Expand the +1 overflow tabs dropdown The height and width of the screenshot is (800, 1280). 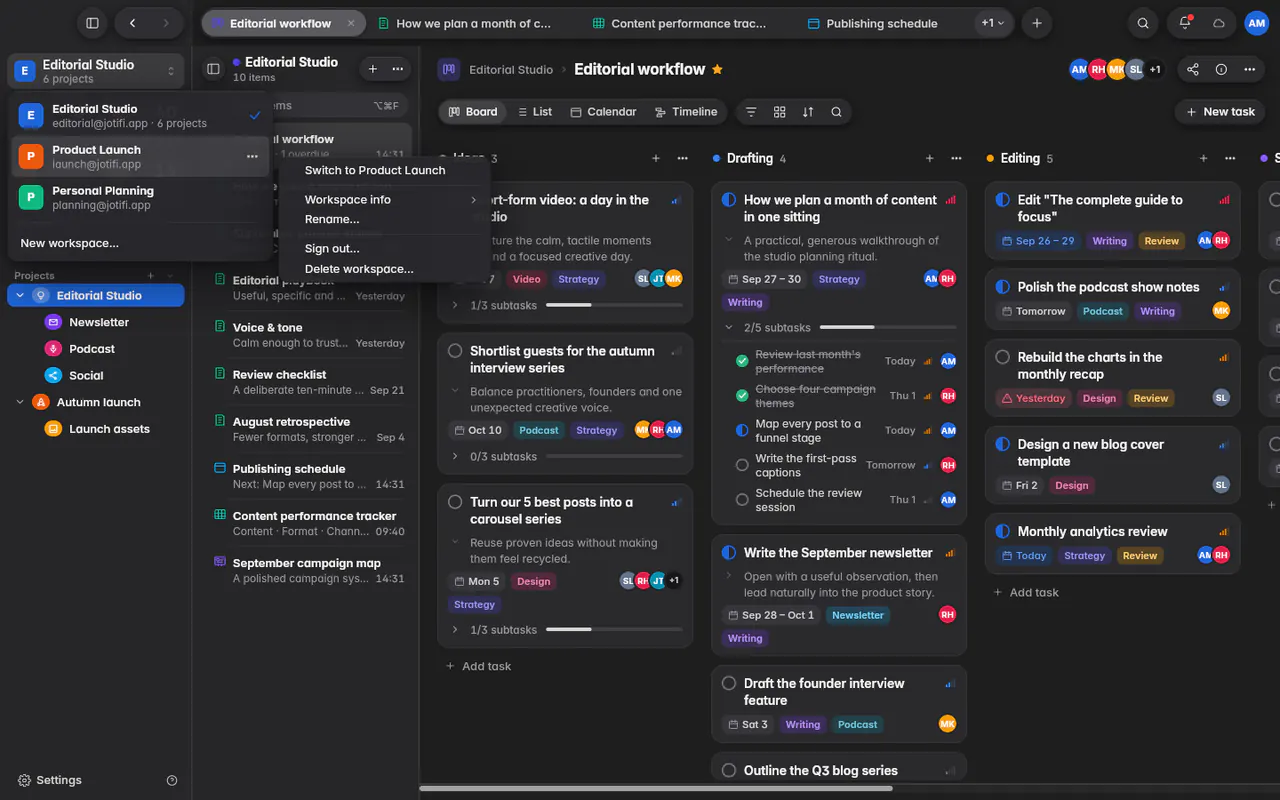pos(993,23)
